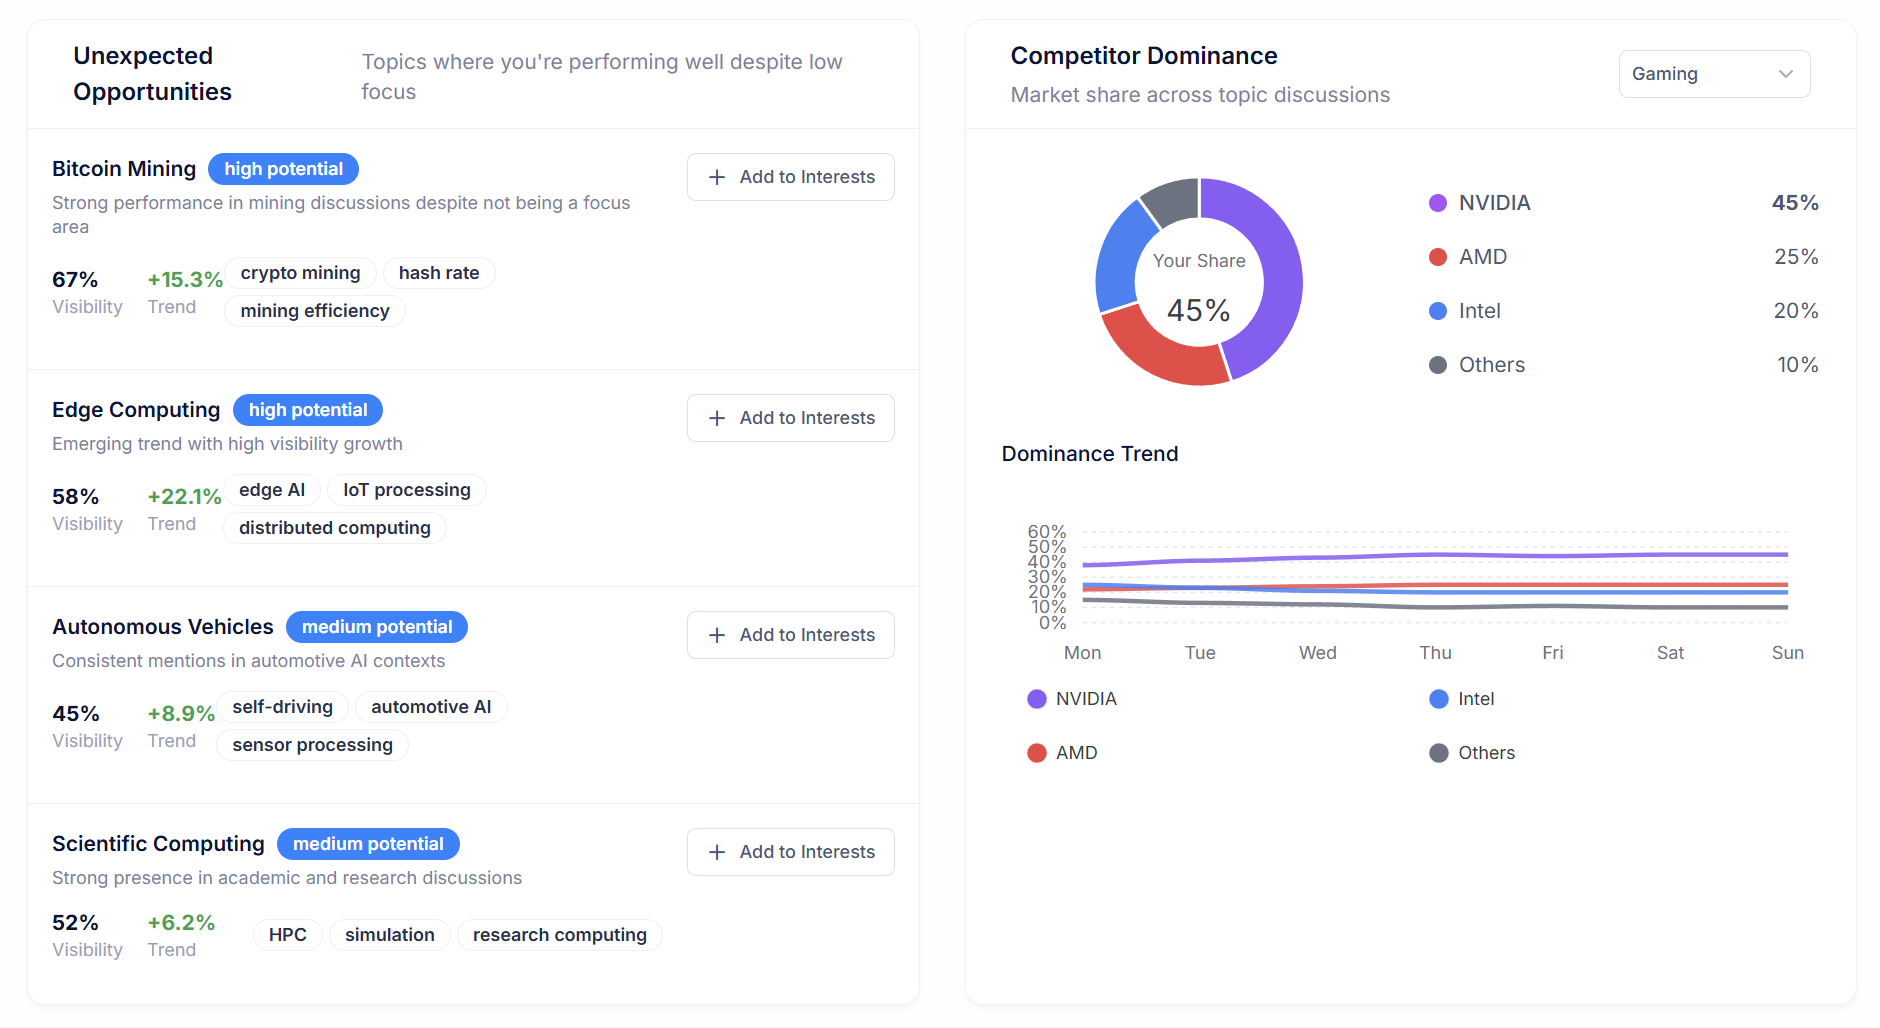Click the "research computing" tag
This screenshot has width=1880, height=1028.
pos(560,935)
